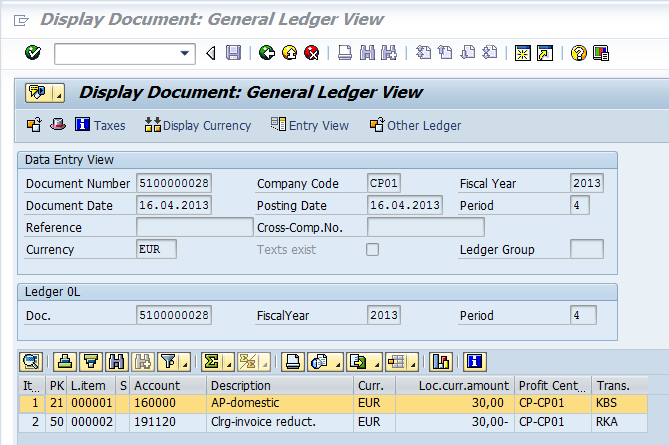The image size is (669, 445).
Task: Select the AP-domestic line item
Action: coord(333,403)
